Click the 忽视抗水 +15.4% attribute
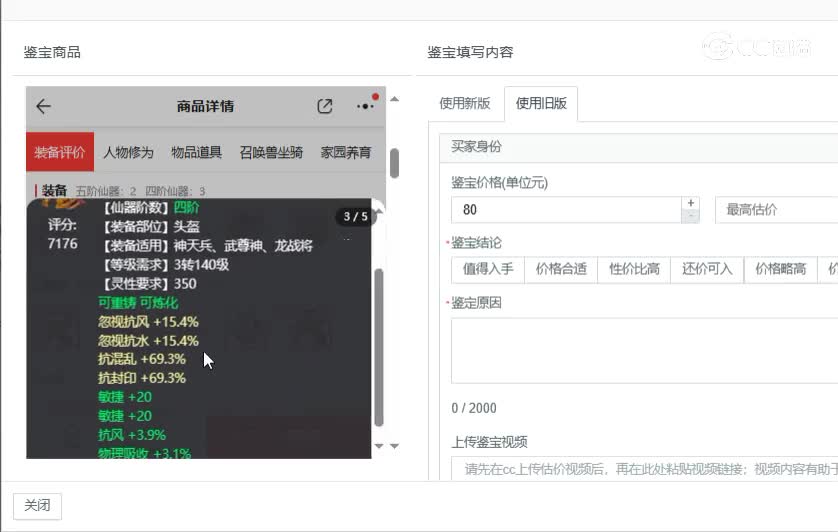 click(148, 341)
